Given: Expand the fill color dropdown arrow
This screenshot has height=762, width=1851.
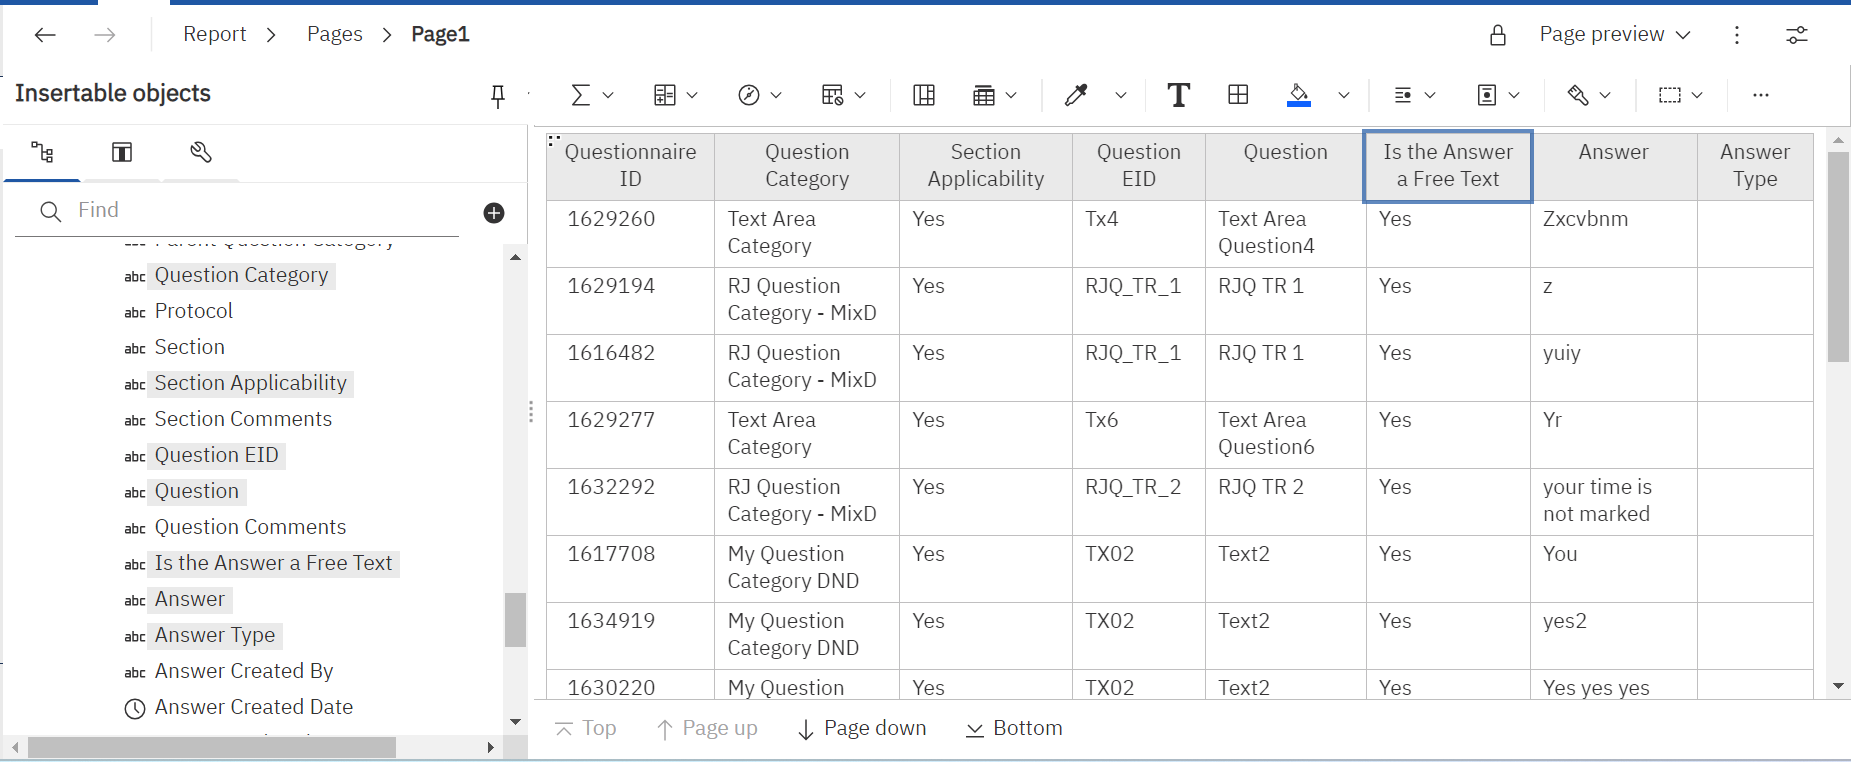Looking at the screenshot, I should 1344,95.
